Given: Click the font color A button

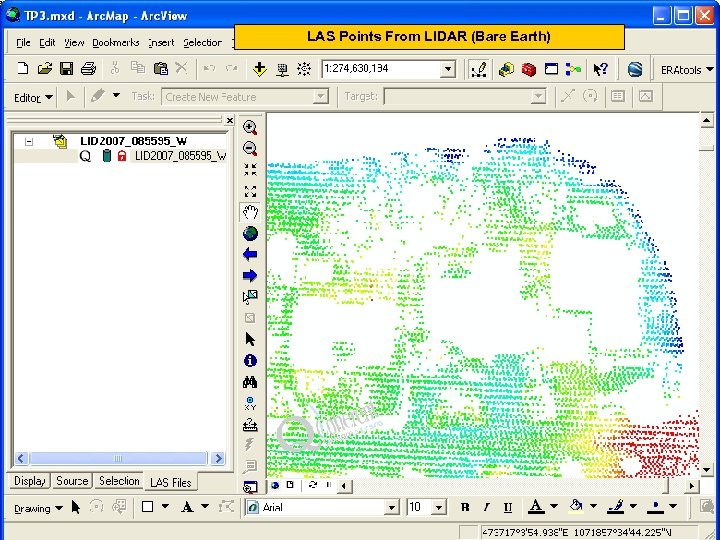Looking at the screenshot, I should click(x=535, y=506).
